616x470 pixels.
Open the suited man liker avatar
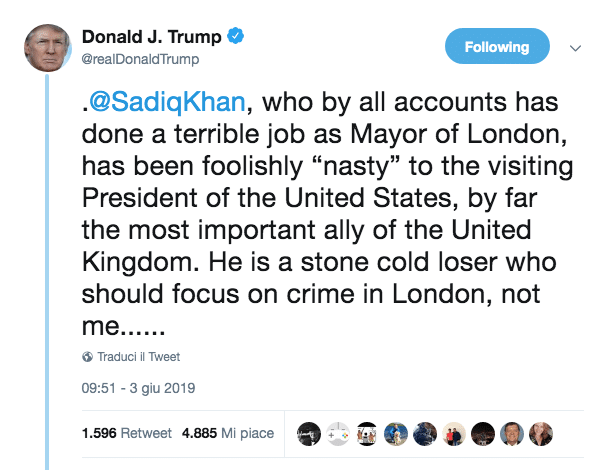[510, 433]
